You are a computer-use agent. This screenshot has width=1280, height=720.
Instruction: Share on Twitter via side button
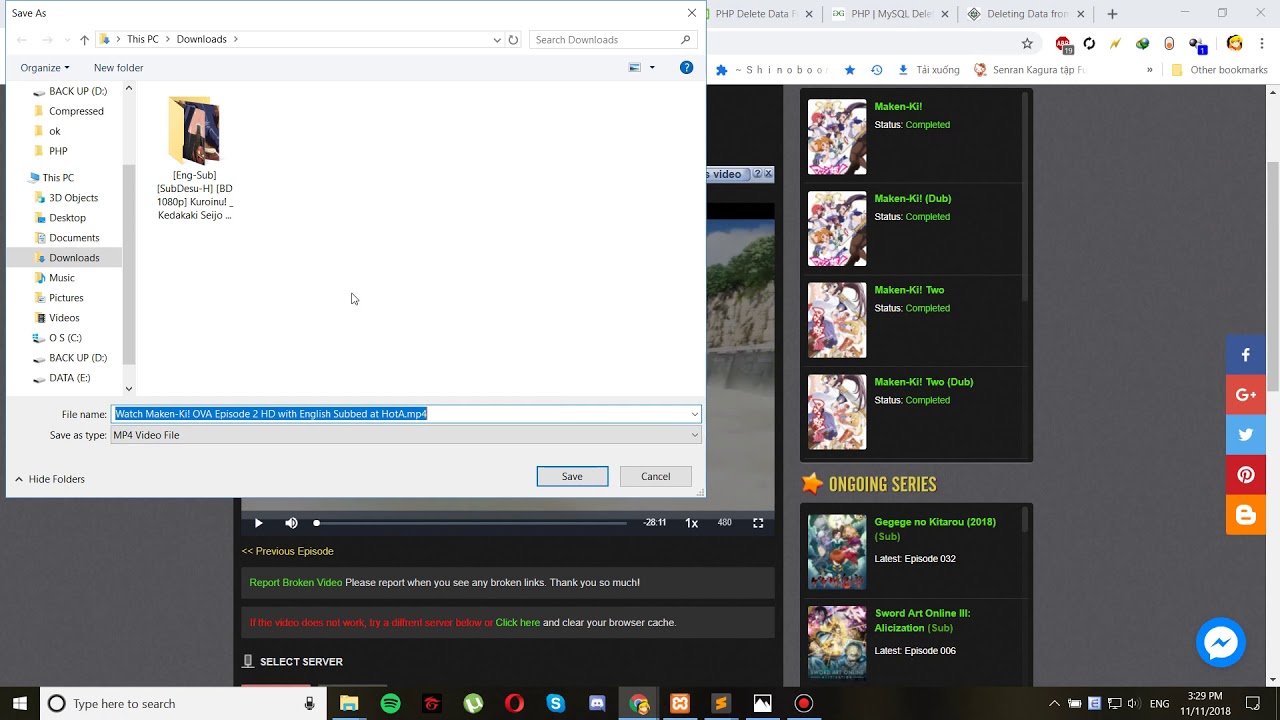tap(1246, 435)
